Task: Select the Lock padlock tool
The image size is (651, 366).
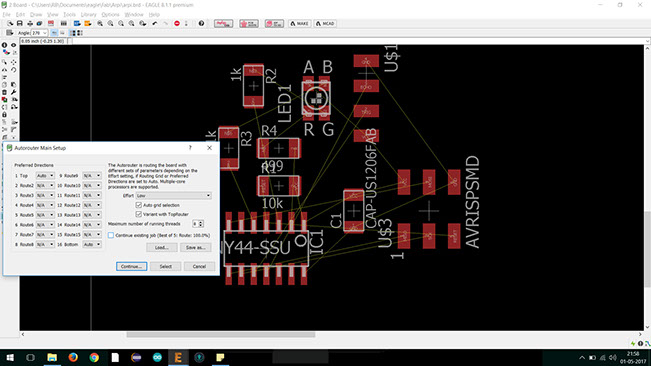Action: [5, 115]
